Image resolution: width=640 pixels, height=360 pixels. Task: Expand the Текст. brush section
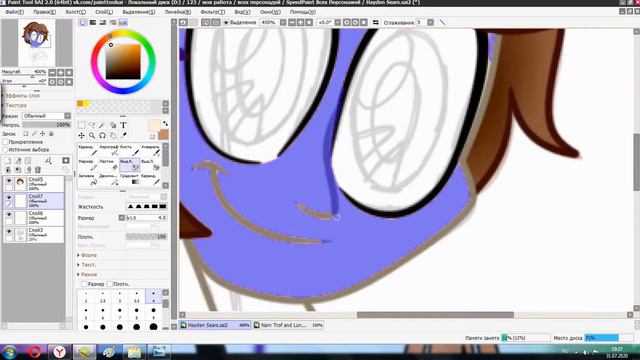(88, 264)
